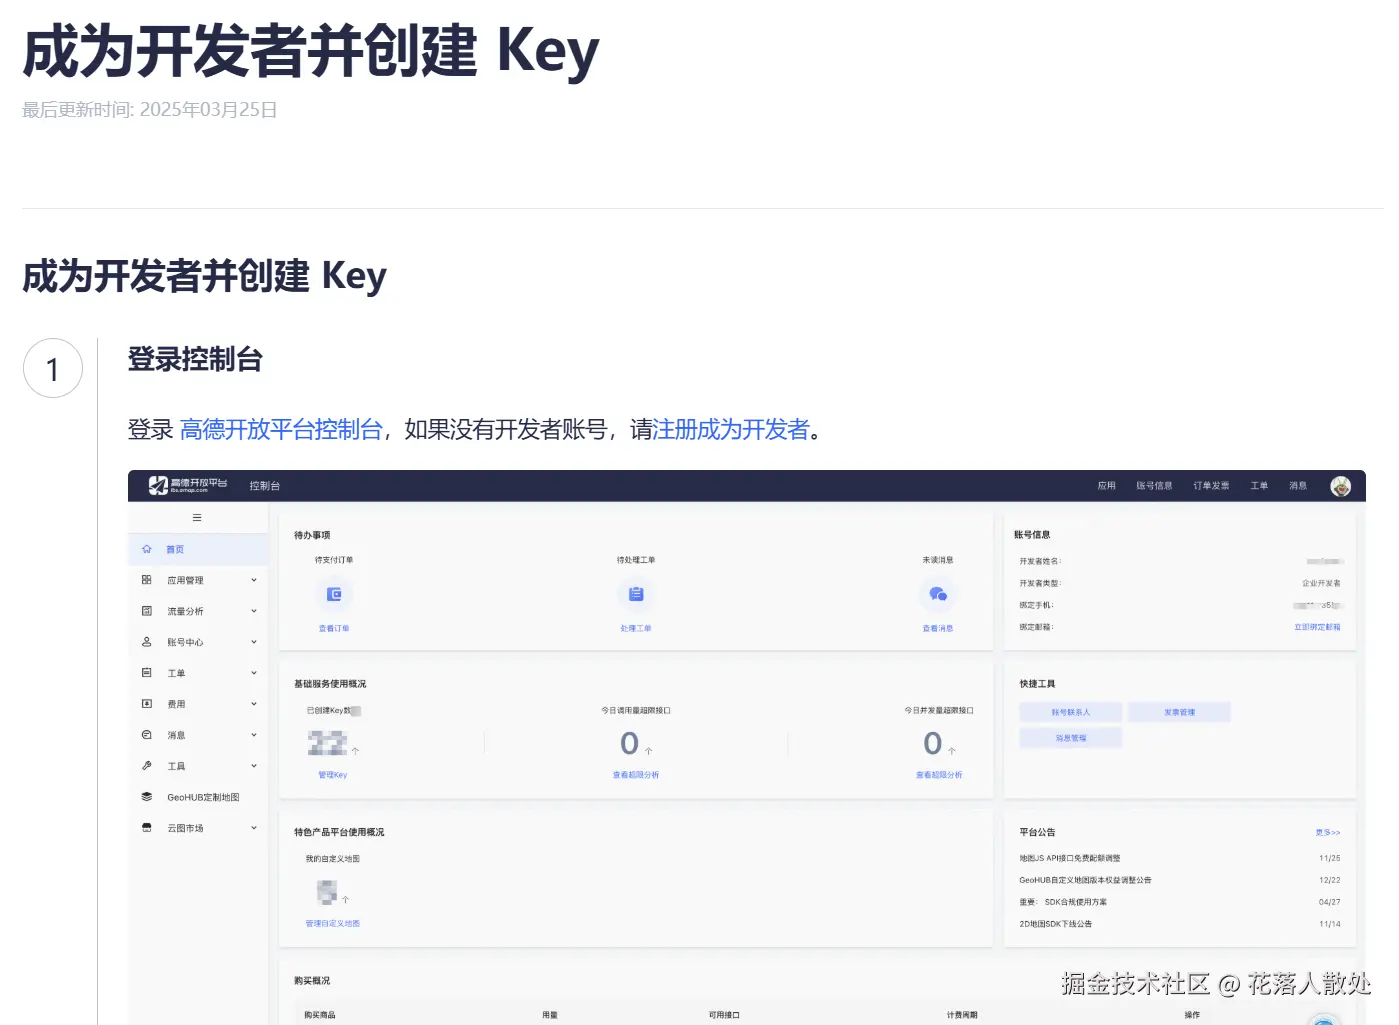This screenshot has height=1025, width=1399.
Task: Click the 账号联系人 quick tool button
Action: (1071, 712)
